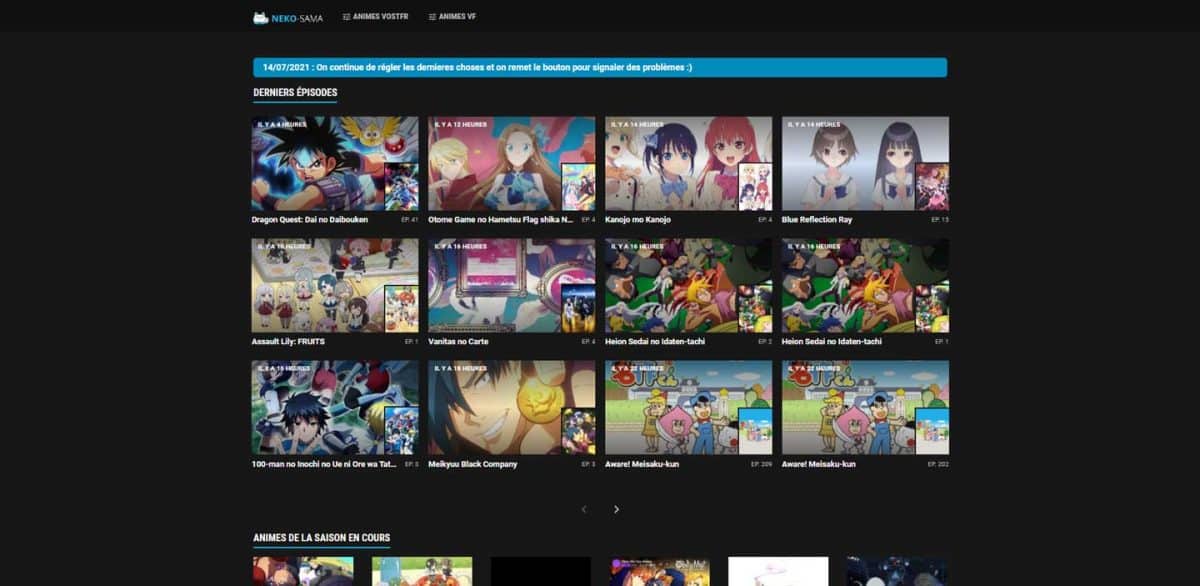Click the Blue Reflection Ray title link
The height and width of the screenshot is (586, 1200).
(x=817, y=220)
